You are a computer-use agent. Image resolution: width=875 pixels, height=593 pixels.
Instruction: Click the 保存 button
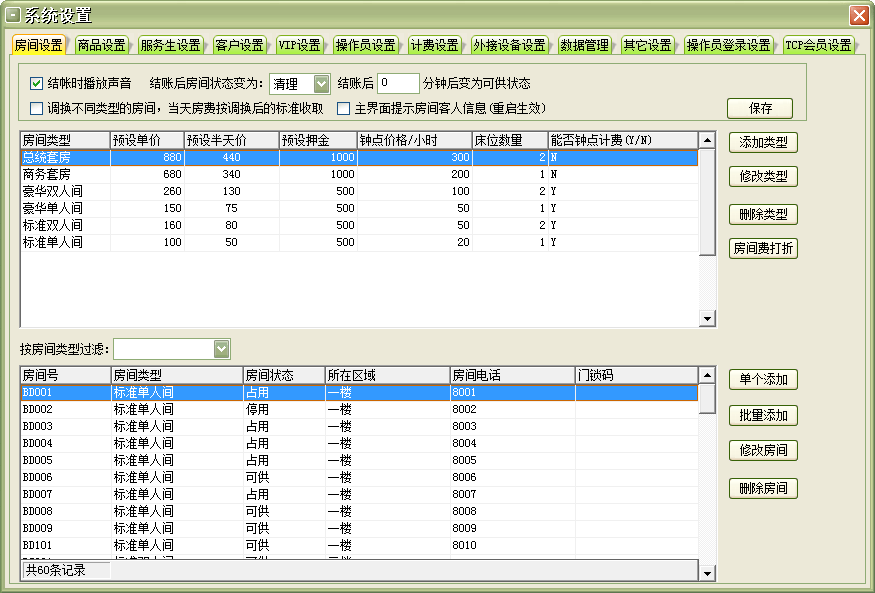(x=759, y=108)
